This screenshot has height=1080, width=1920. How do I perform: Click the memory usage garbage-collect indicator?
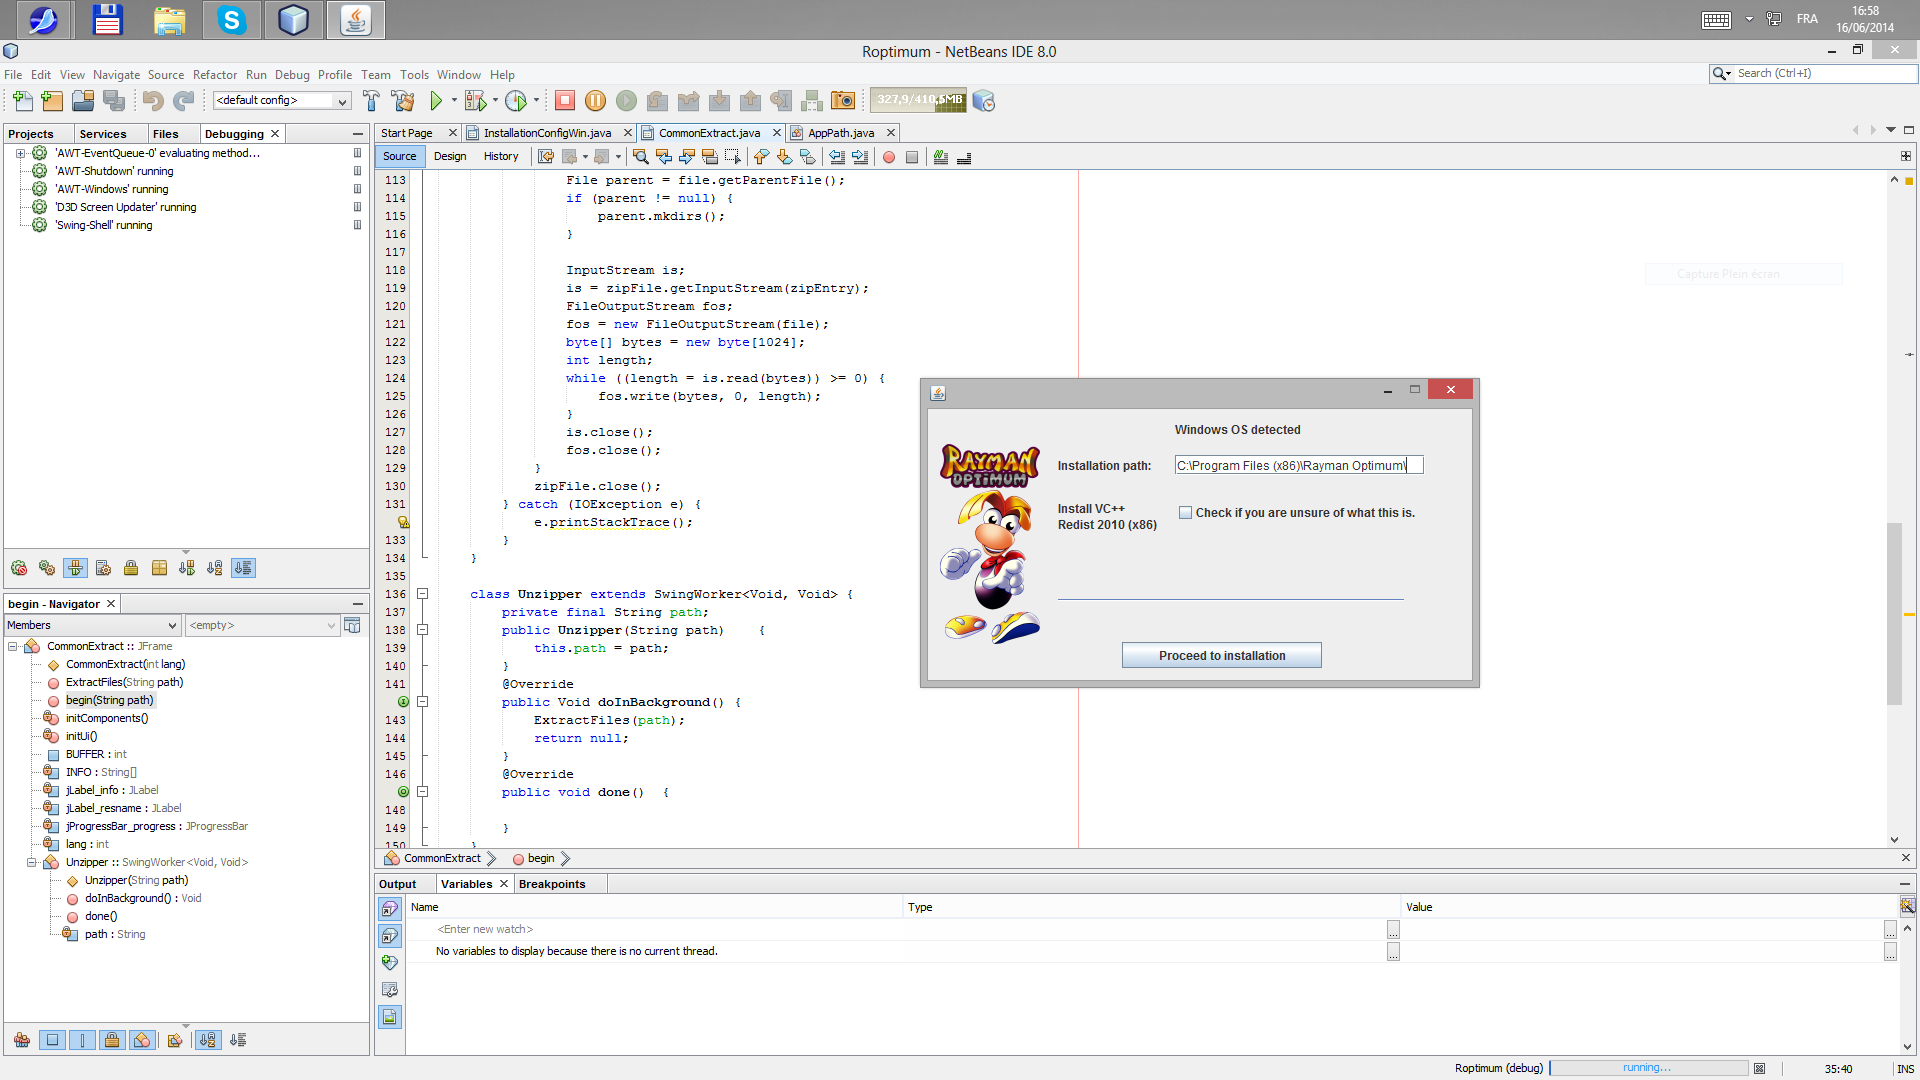click(918, 100)
